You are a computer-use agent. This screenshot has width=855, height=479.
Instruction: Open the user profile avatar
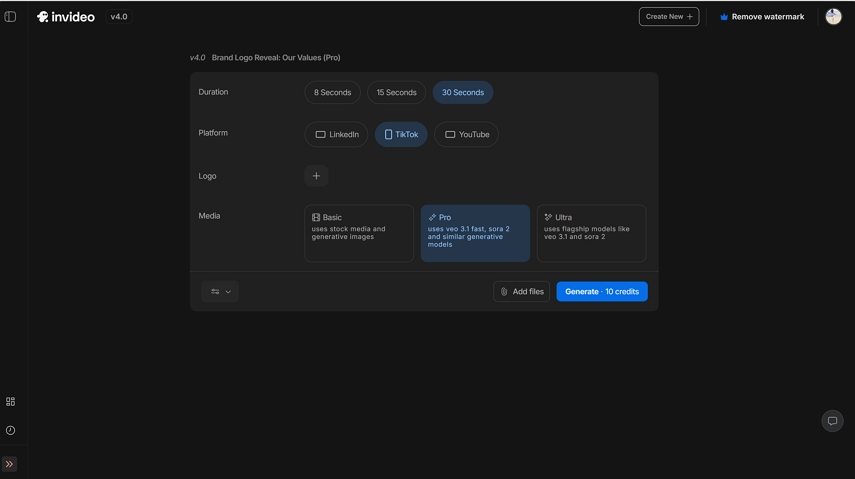(833, 16)
